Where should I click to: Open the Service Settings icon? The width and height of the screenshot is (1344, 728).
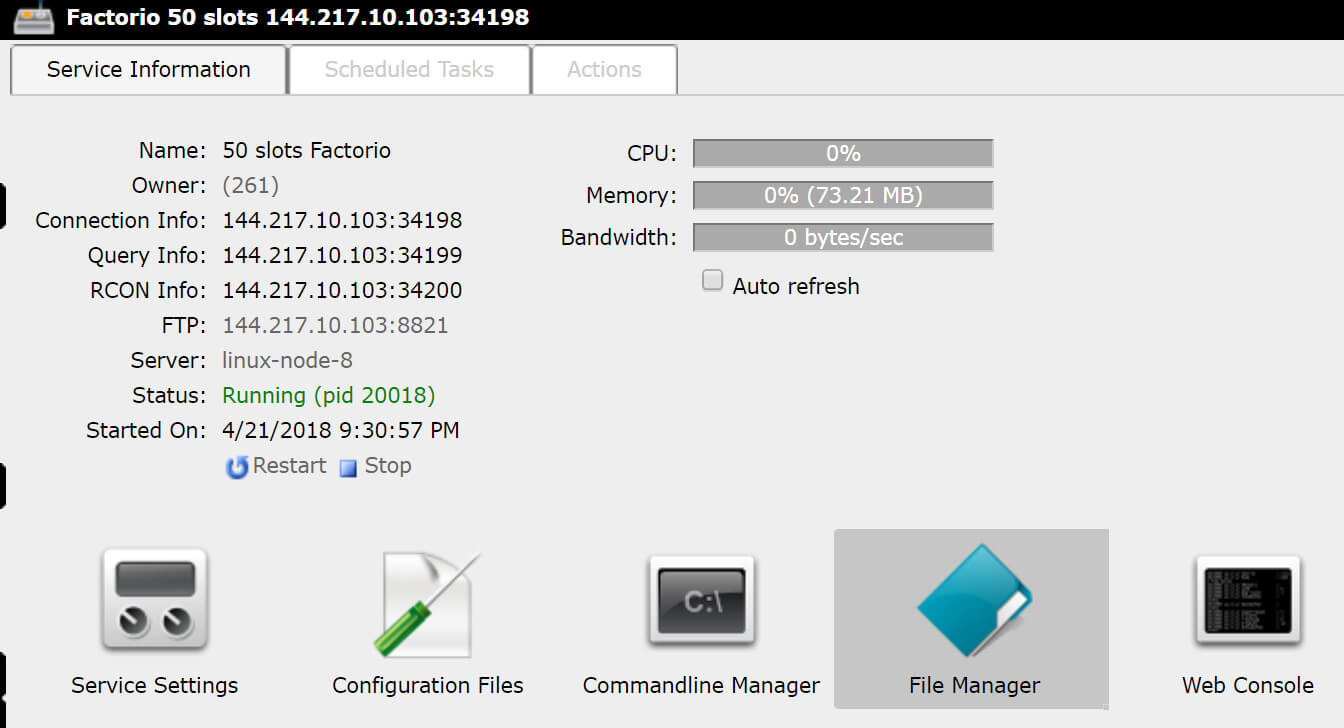click(154, 600)
